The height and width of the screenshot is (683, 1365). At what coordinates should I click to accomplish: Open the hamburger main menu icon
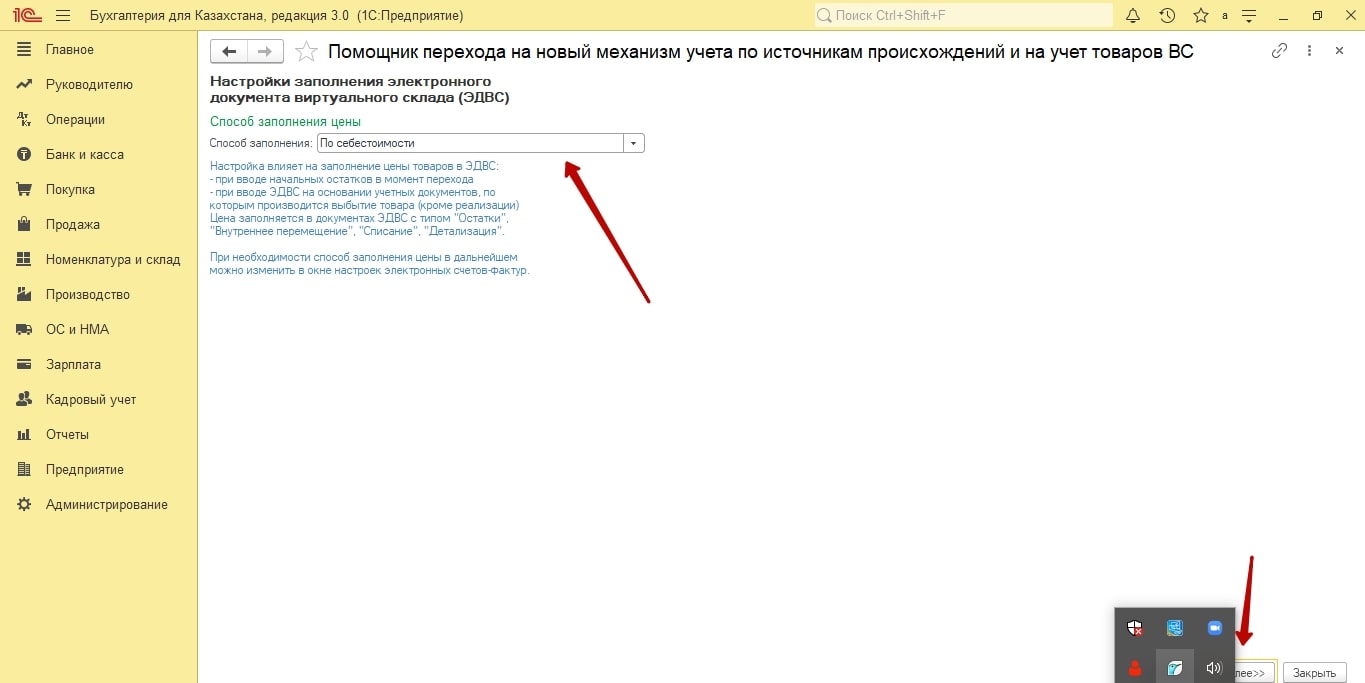pos(63,16)
